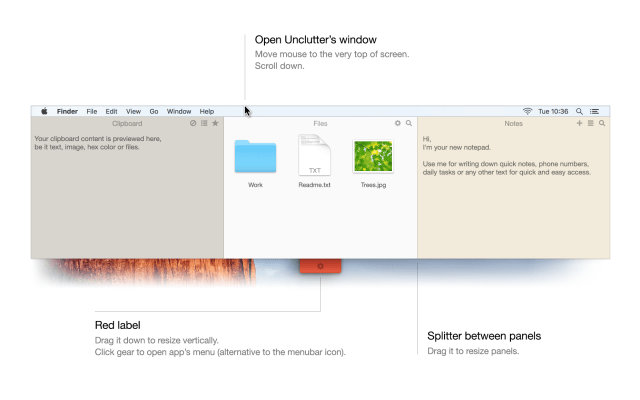Click the Wi-Fi status icon

527,111
